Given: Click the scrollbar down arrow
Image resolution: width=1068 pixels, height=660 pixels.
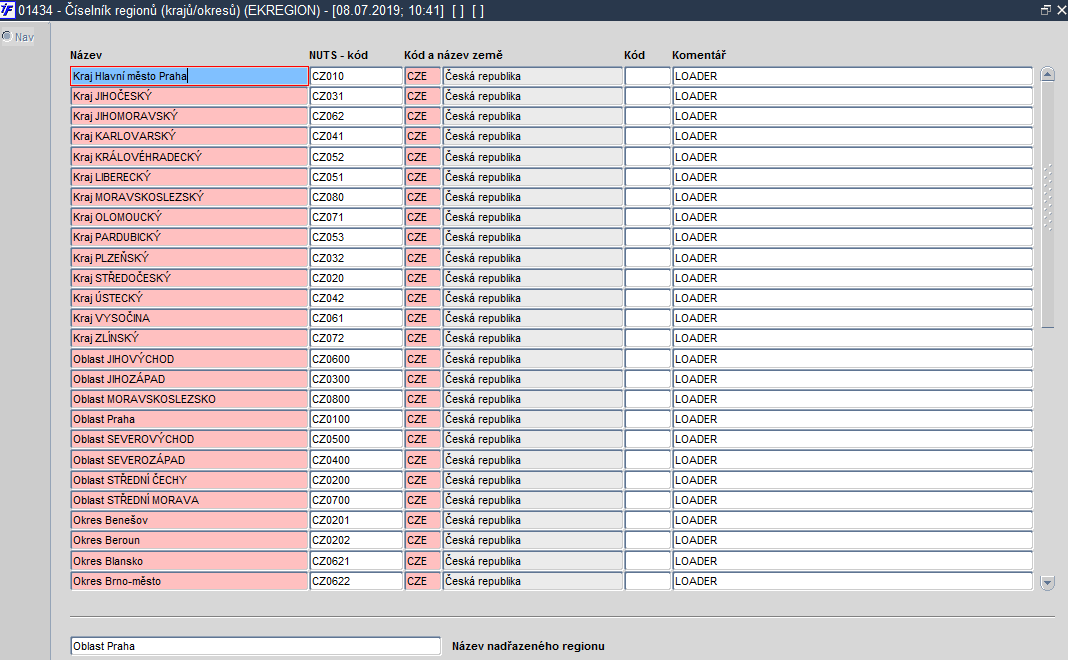Looking at the screenshot, I should [1048, 583].
